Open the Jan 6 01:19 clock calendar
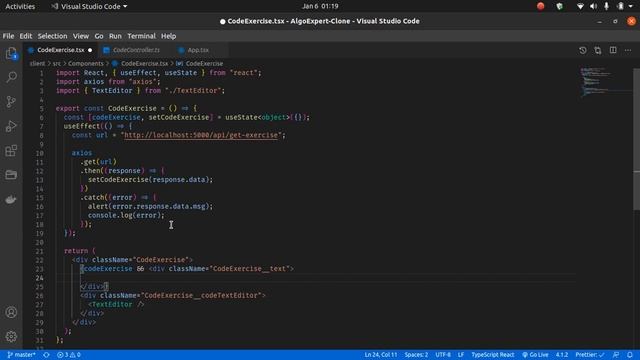The width and height of the screenshot is (640, 360). 320,6
